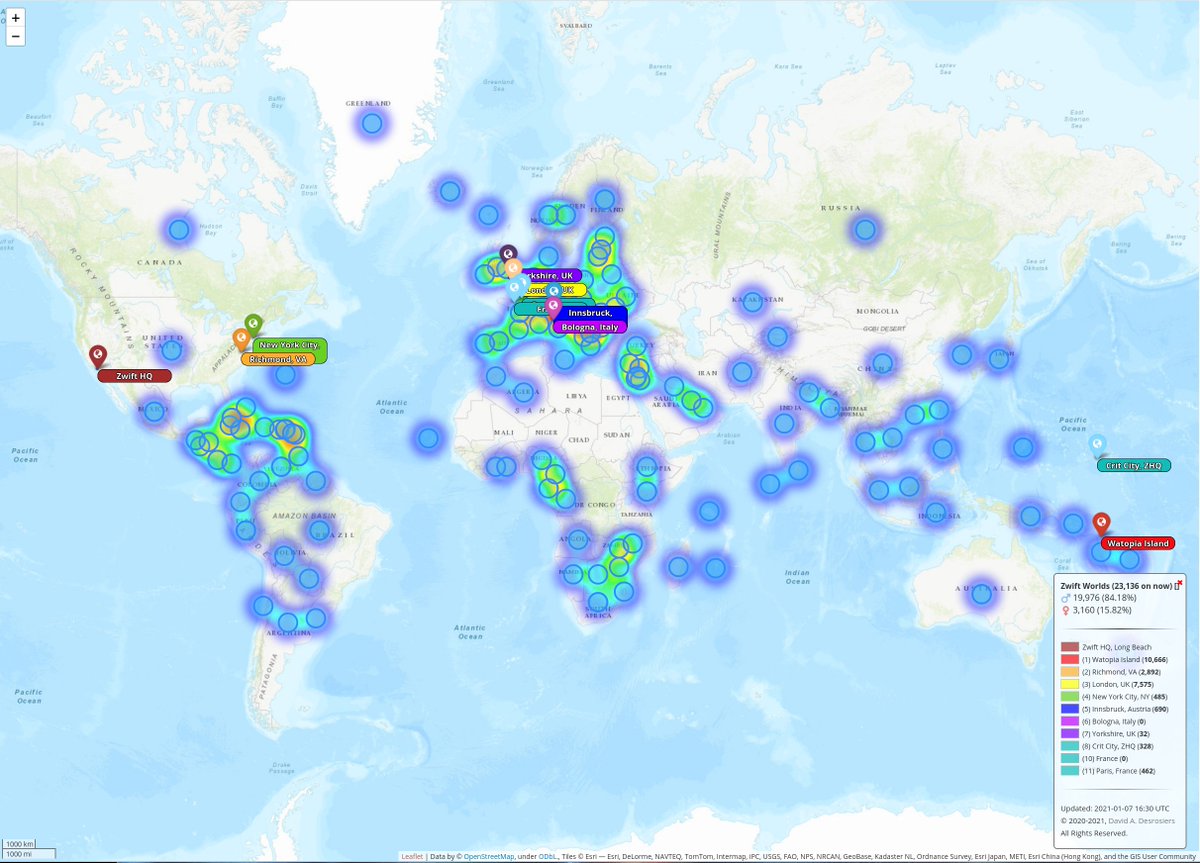Click the peach-orange pin over England
Screen dimensions: 1200x863
[513, 268]
